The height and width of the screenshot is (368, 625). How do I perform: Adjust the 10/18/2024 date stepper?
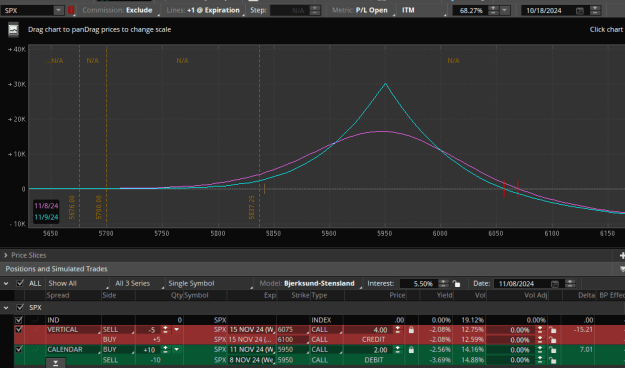[x=595, y=11]
